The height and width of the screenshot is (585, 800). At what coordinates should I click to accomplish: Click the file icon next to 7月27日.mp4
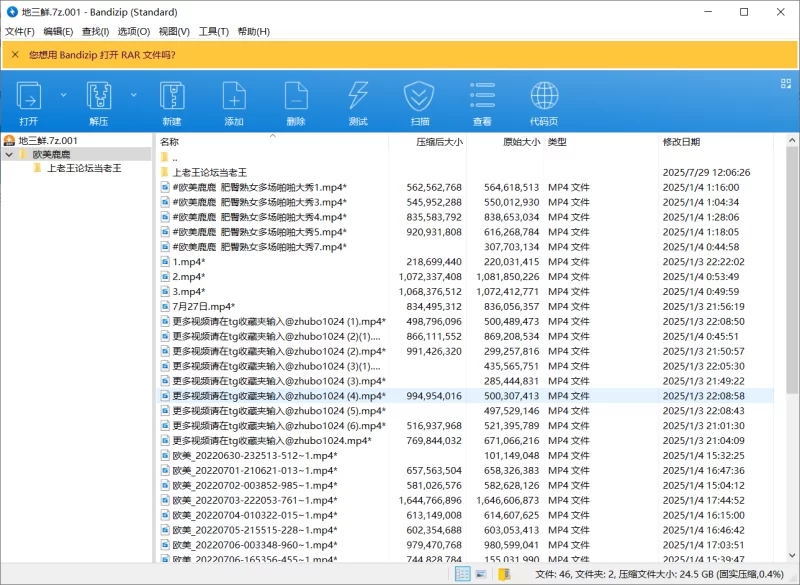pyautogui.click(x=165, y=307)
